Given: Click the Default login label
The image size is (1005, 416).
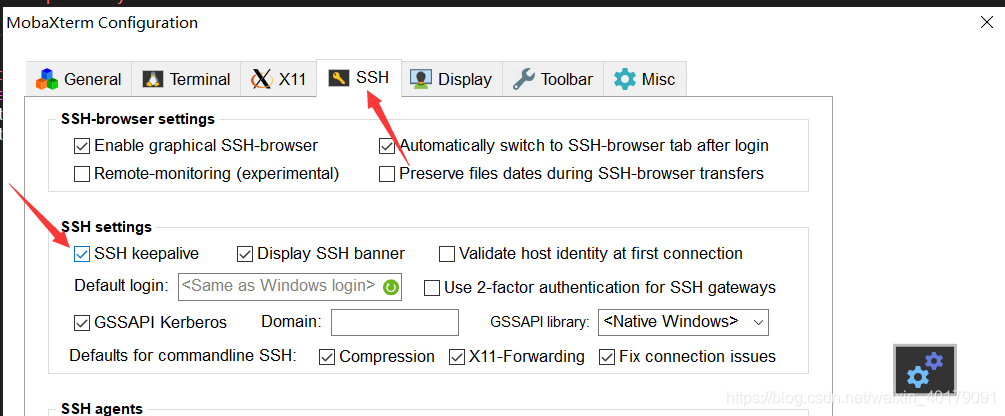Looking at the screenshot, I should [x=122, y=286].
